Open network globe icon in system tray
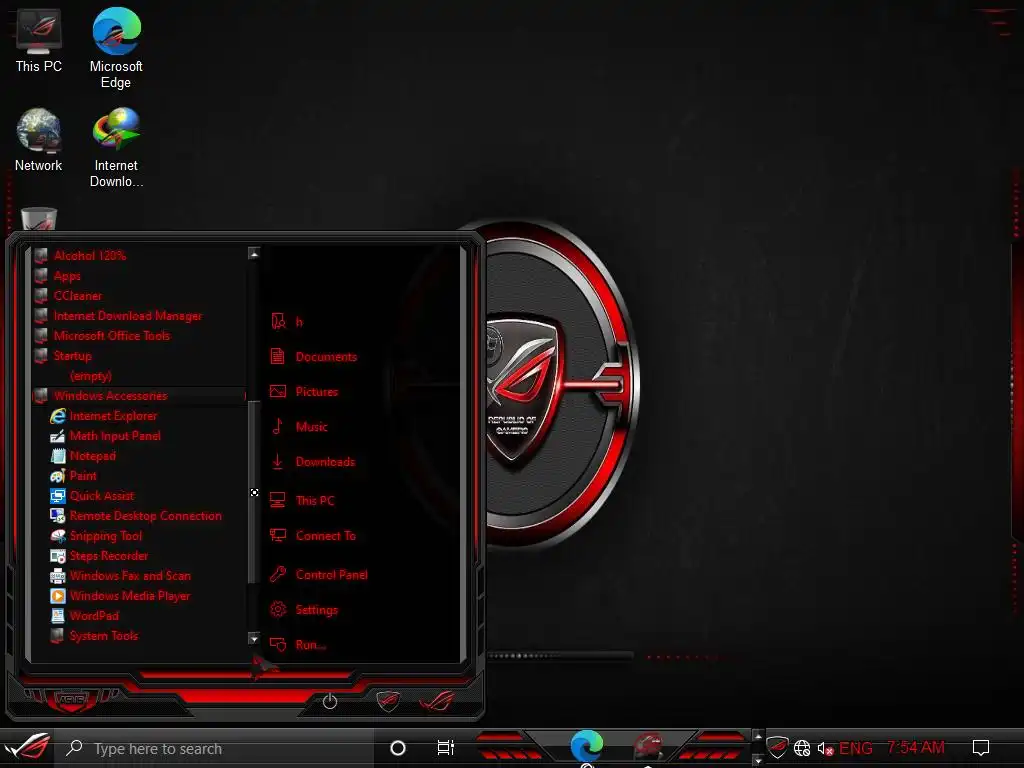 pos(802,748)
